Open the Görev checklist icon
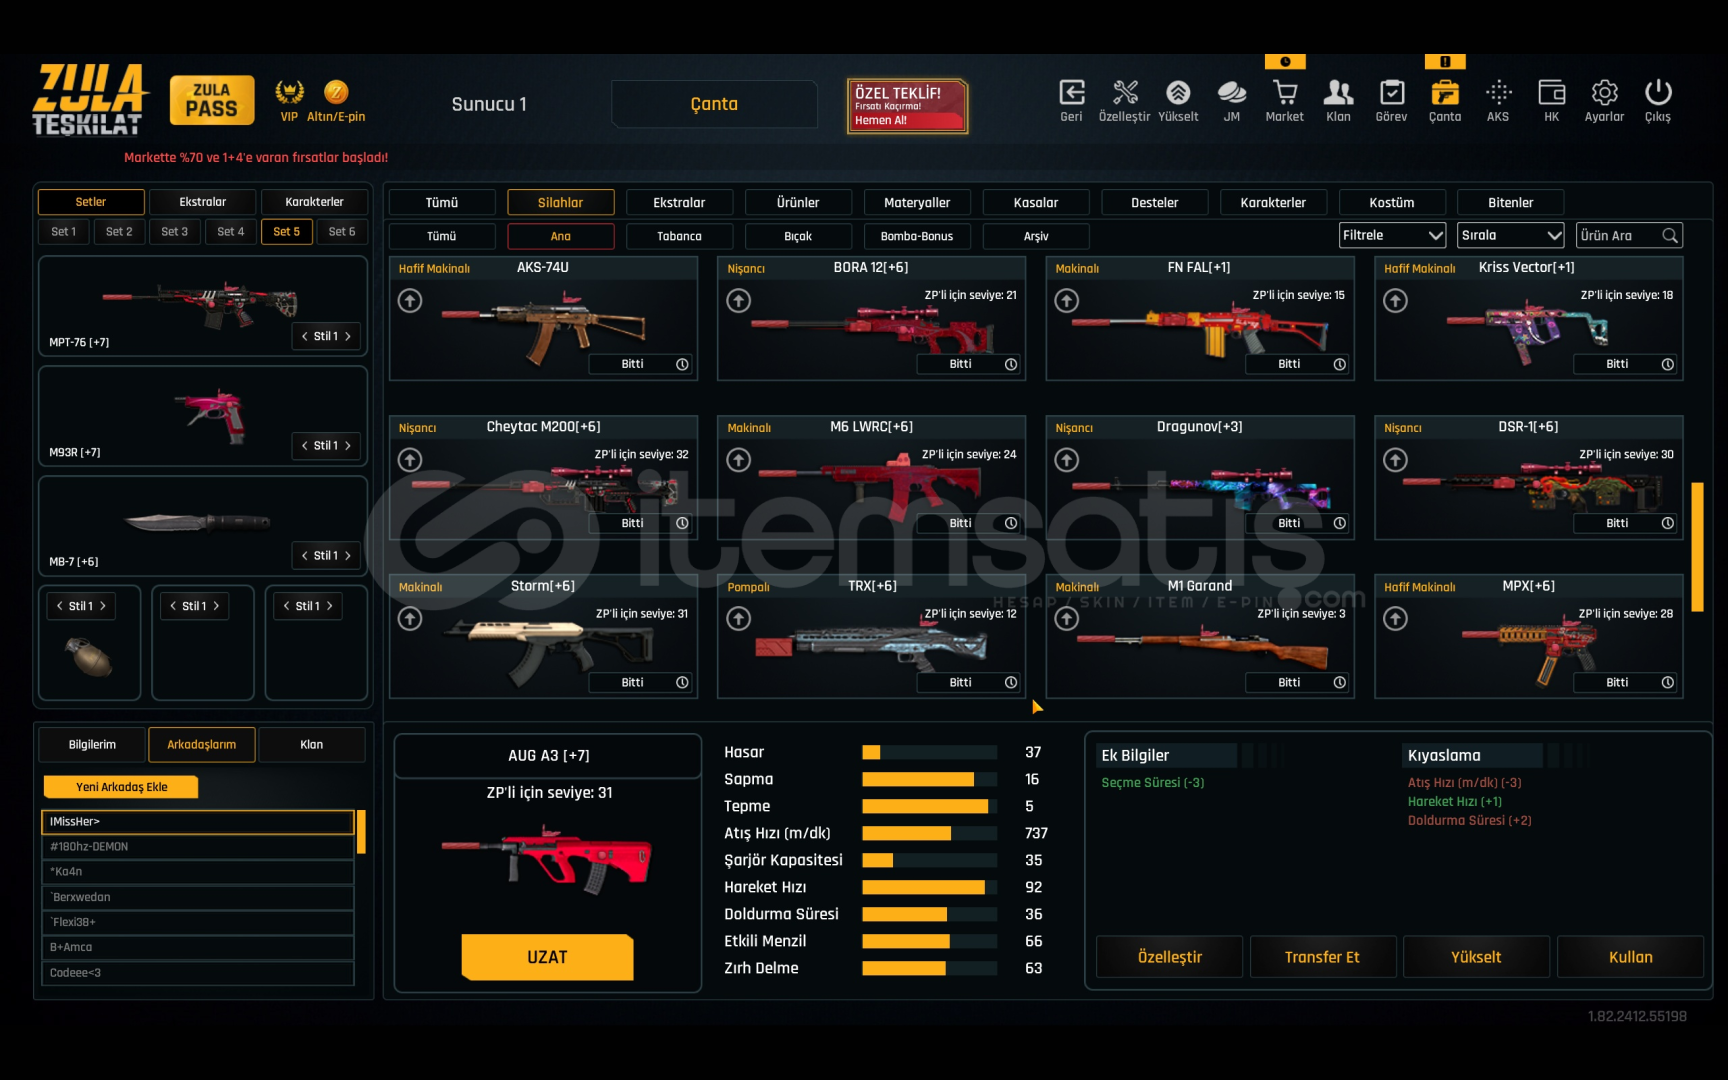1728x1080 pixels. (1392, 93)
